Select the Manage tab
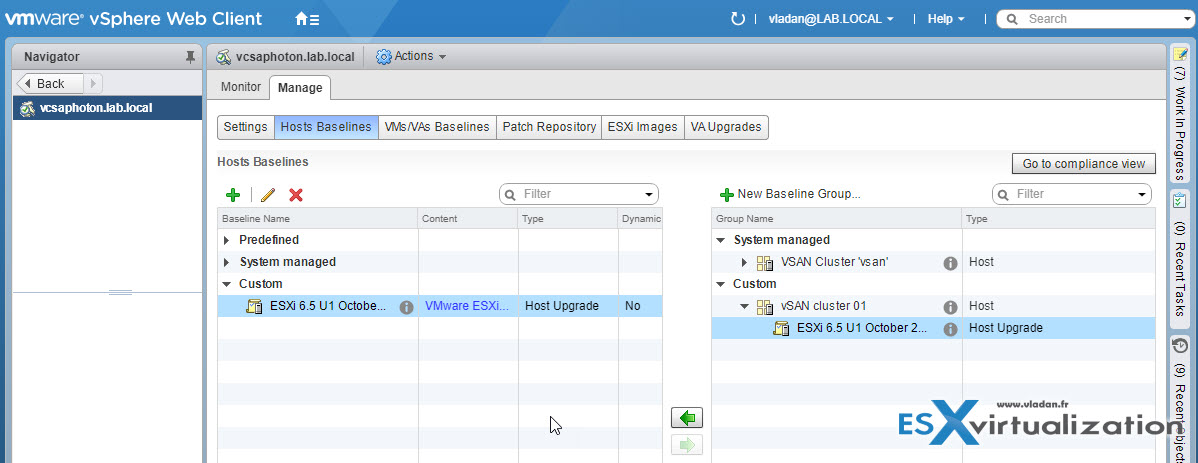 click(x=300, y=88)
